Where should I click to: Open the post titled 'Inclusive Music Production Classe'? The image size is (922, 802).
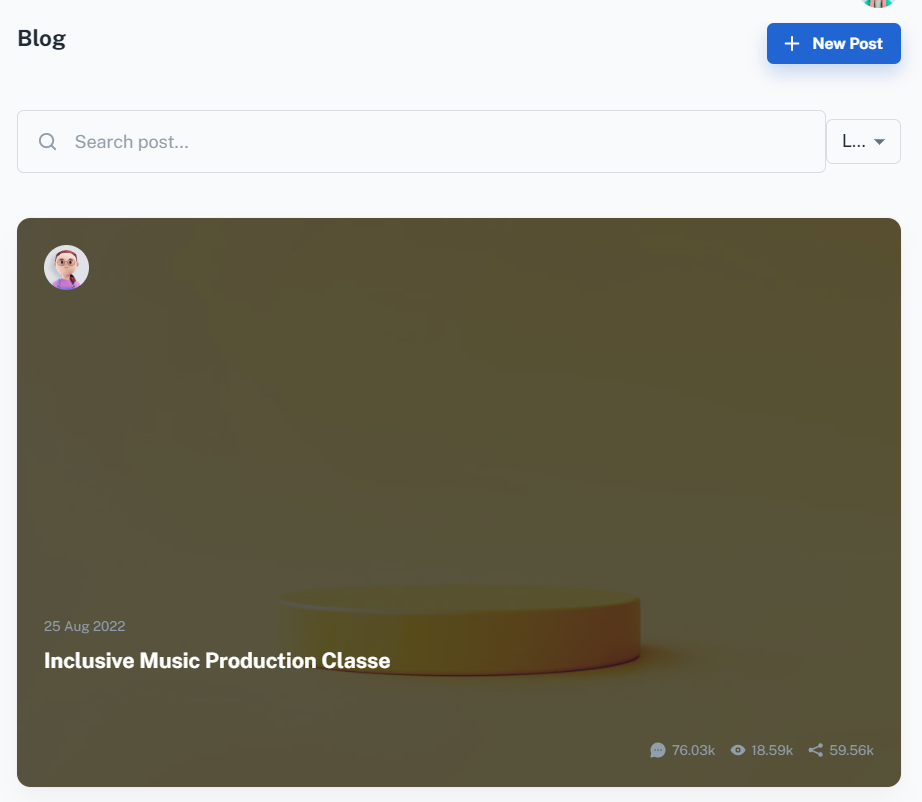[x=217, y=660]
